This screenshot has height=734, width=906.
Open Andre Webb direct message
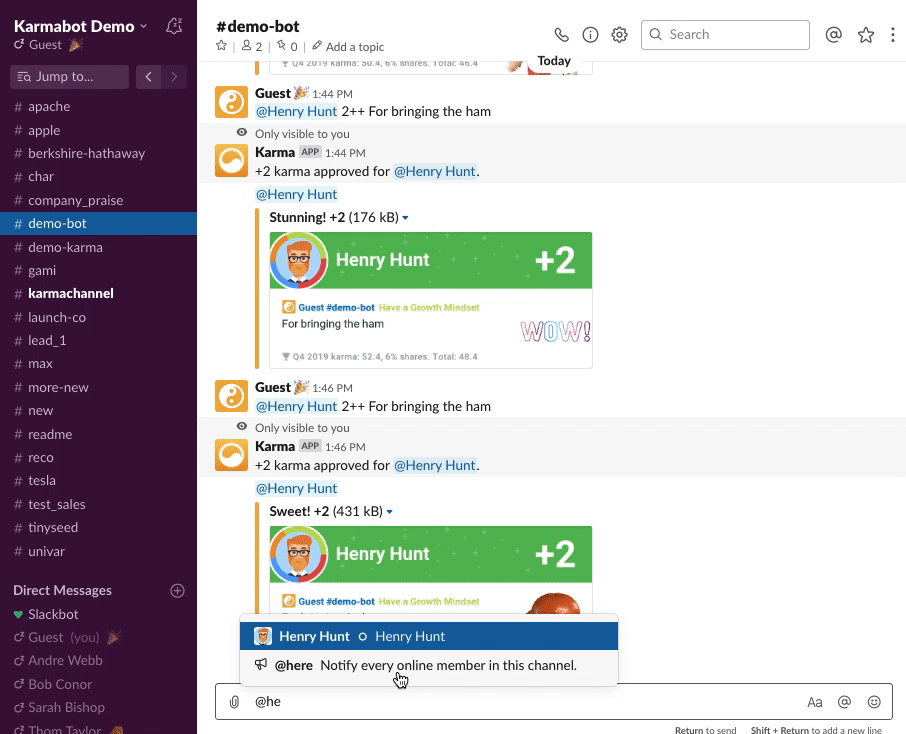coord(98,661)
